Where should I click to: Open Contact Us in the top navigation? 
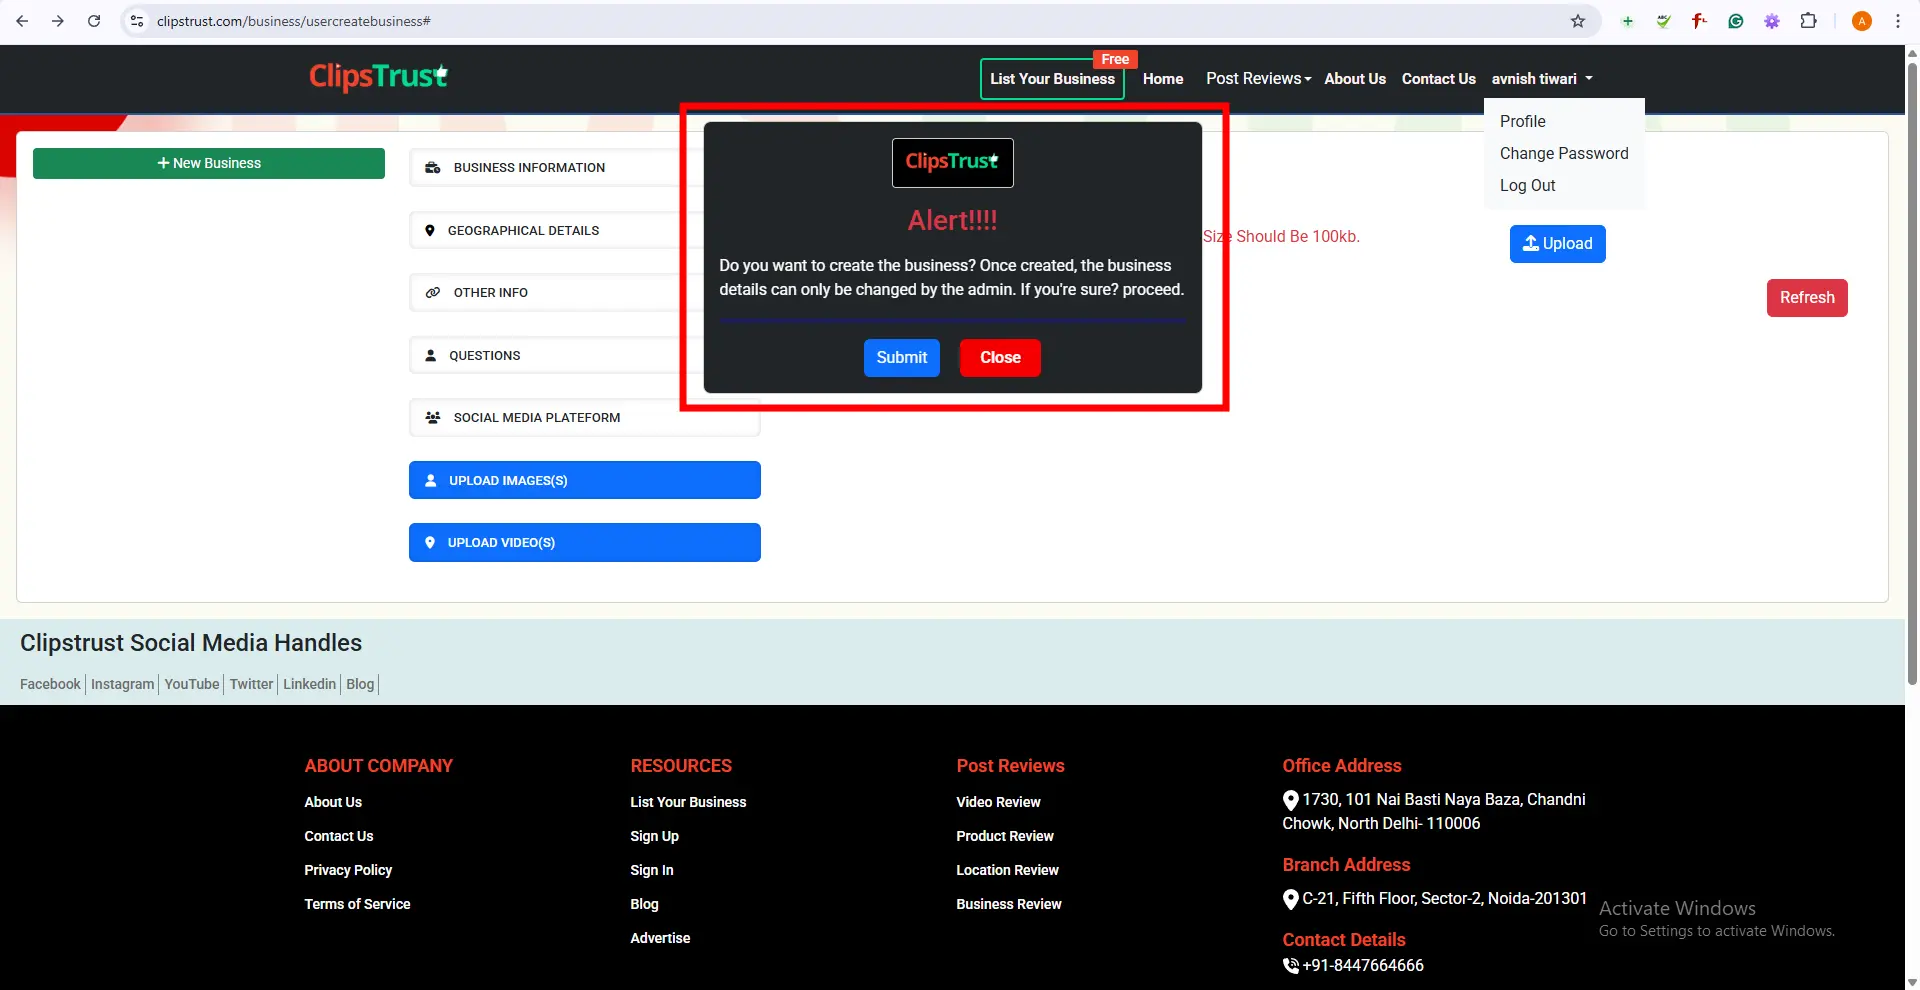pos(1438,79)
